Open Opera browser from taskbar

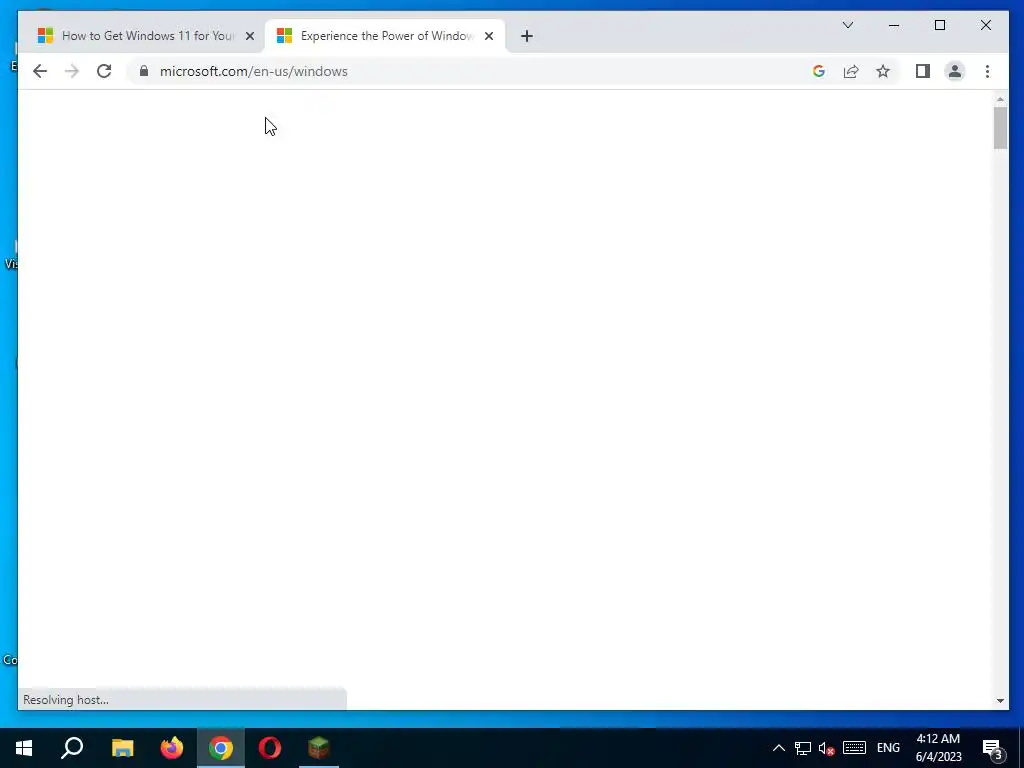click(270, 748)
